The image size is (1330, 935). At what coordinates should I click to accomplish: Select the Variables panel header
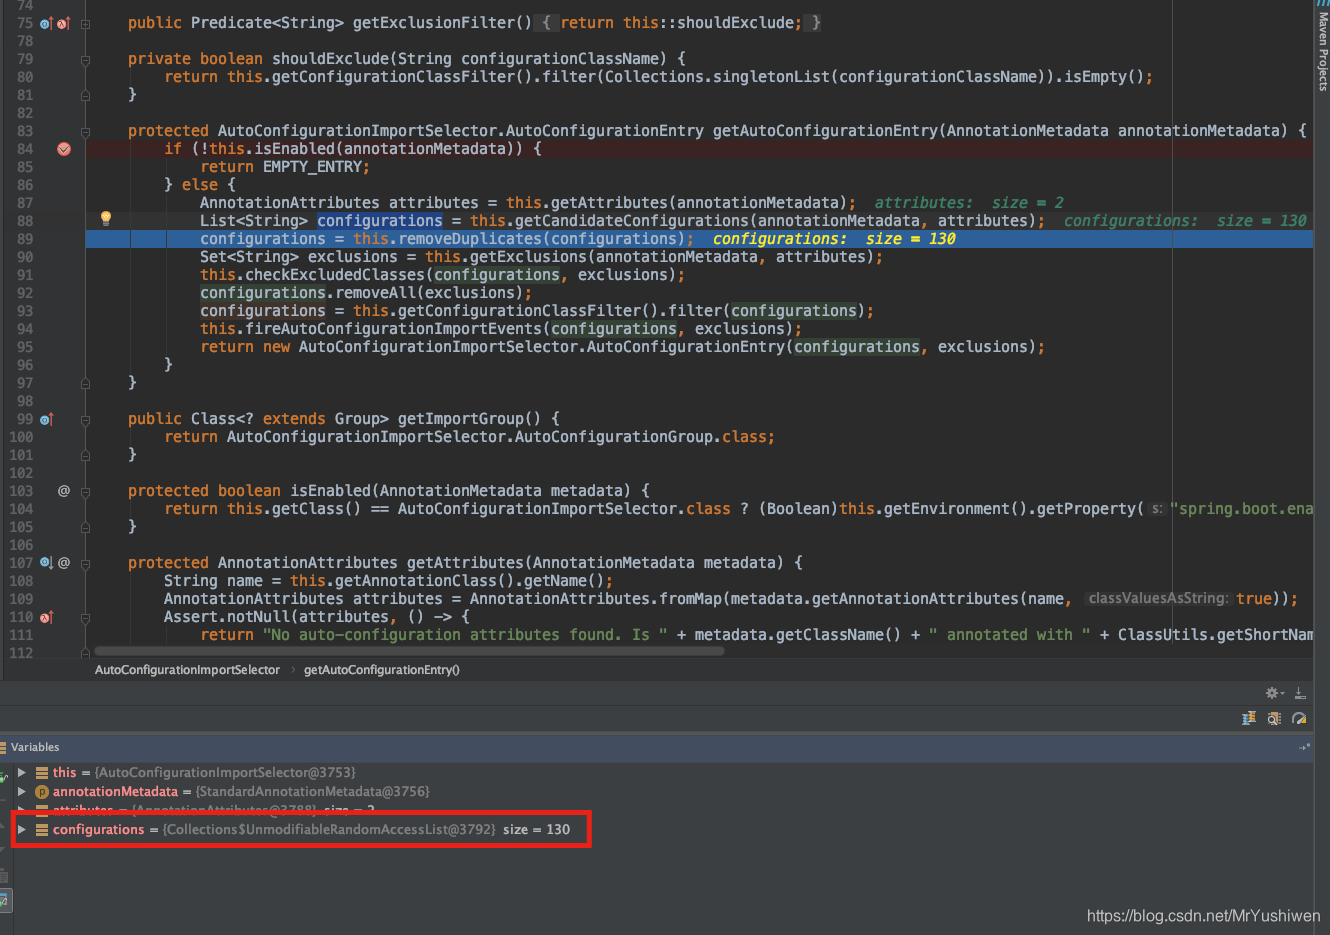[x=655, y=747]
